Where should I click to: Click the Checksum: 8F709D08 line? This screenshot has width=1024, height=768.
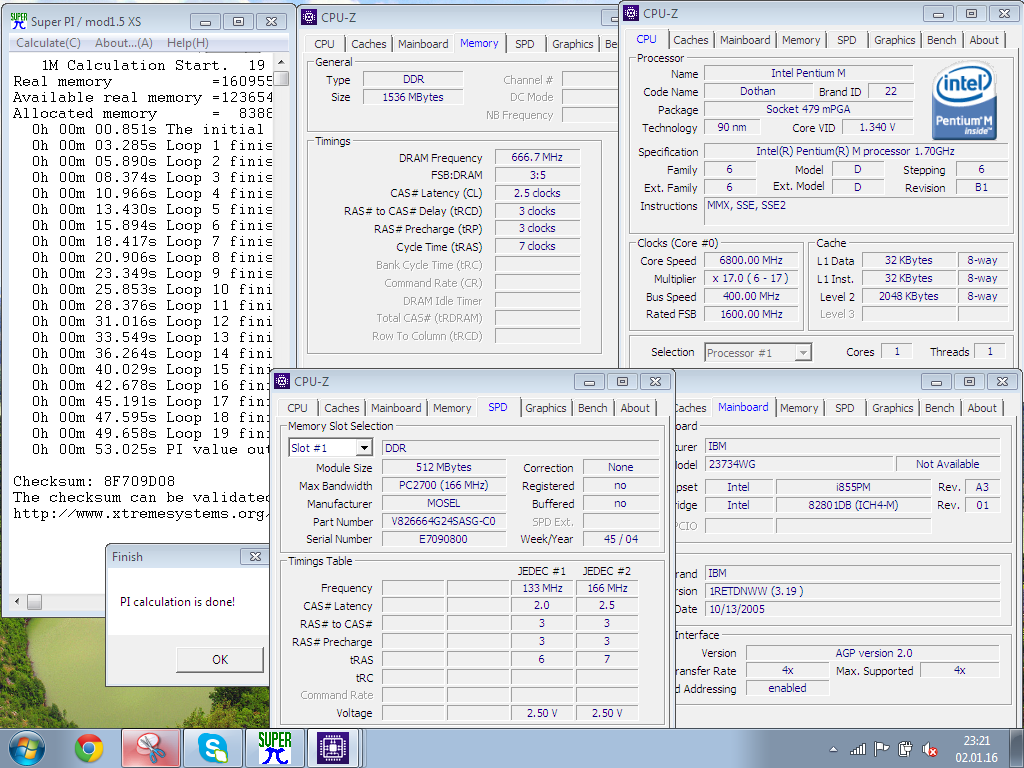(94, 481)
